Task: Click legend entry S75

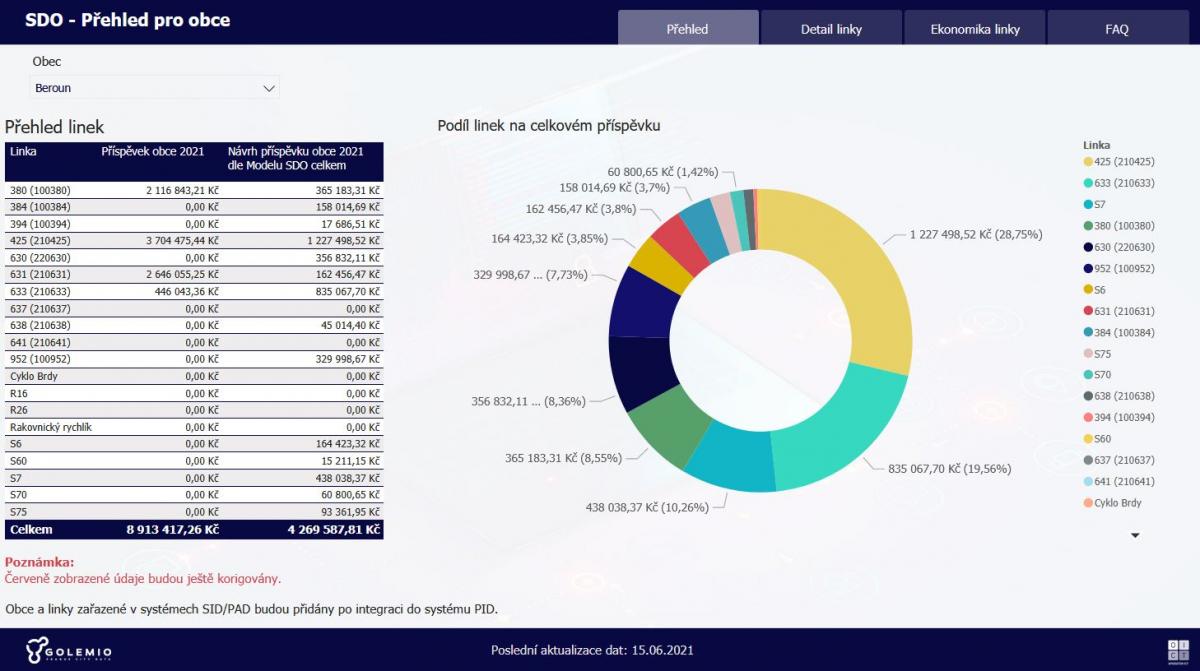Action: click(x=1097, y=354)
